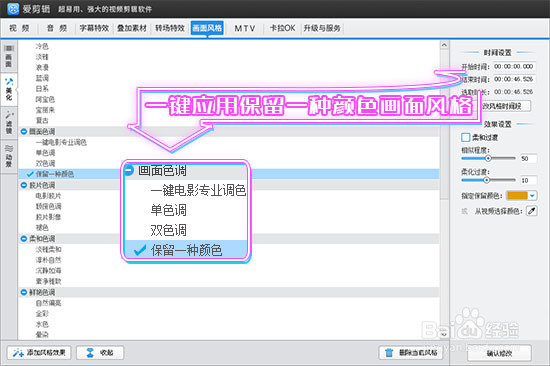Click the 结束时间 time field
The image size is (550, 366).
click(x=514, y=79)
